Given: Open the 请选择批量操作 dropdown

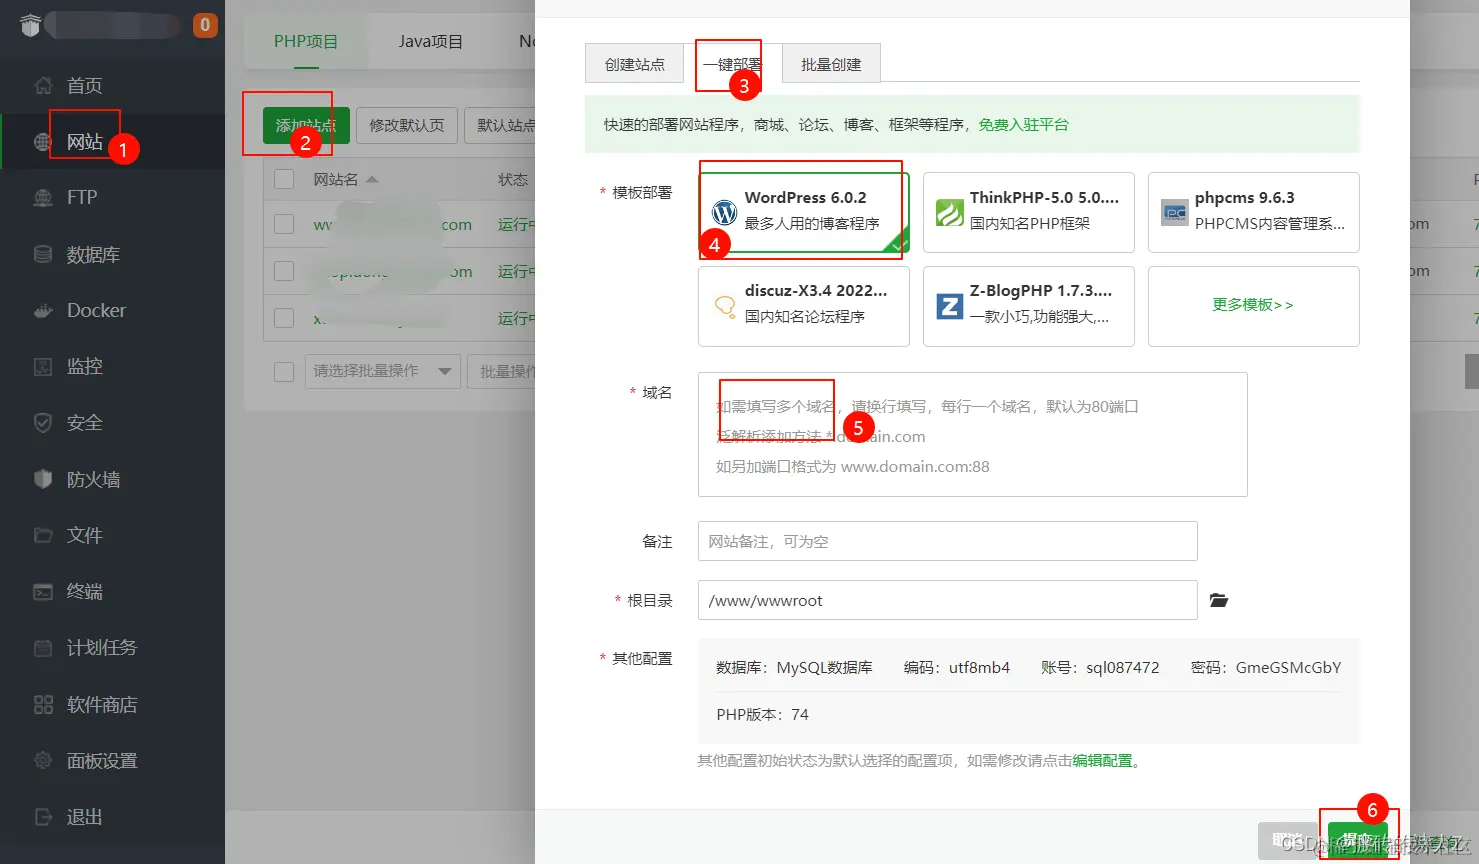Looking at the screenshot, I should pos(382,371).
